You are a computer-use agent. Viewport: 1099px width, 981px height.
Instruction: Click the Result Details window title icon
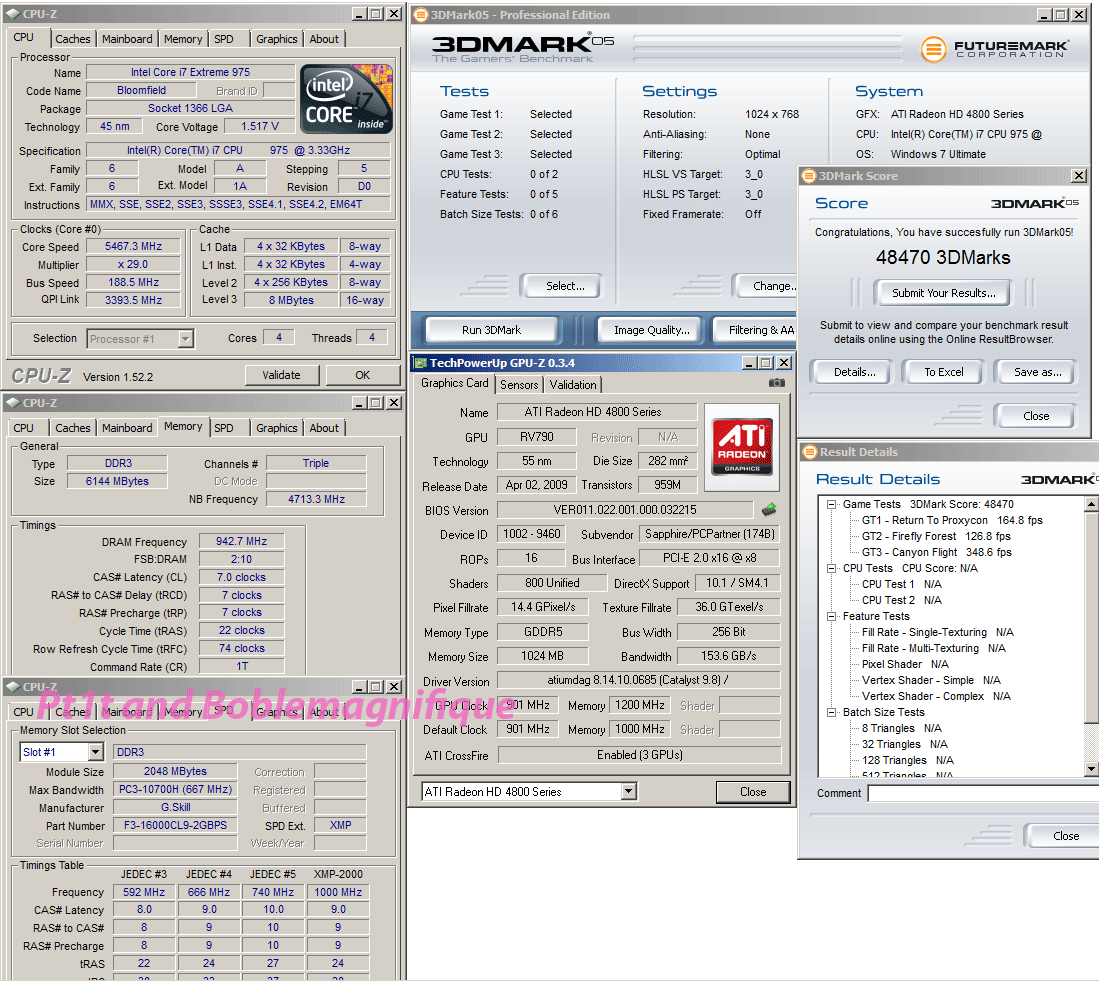pyautogui.click(x=810, y=452)
